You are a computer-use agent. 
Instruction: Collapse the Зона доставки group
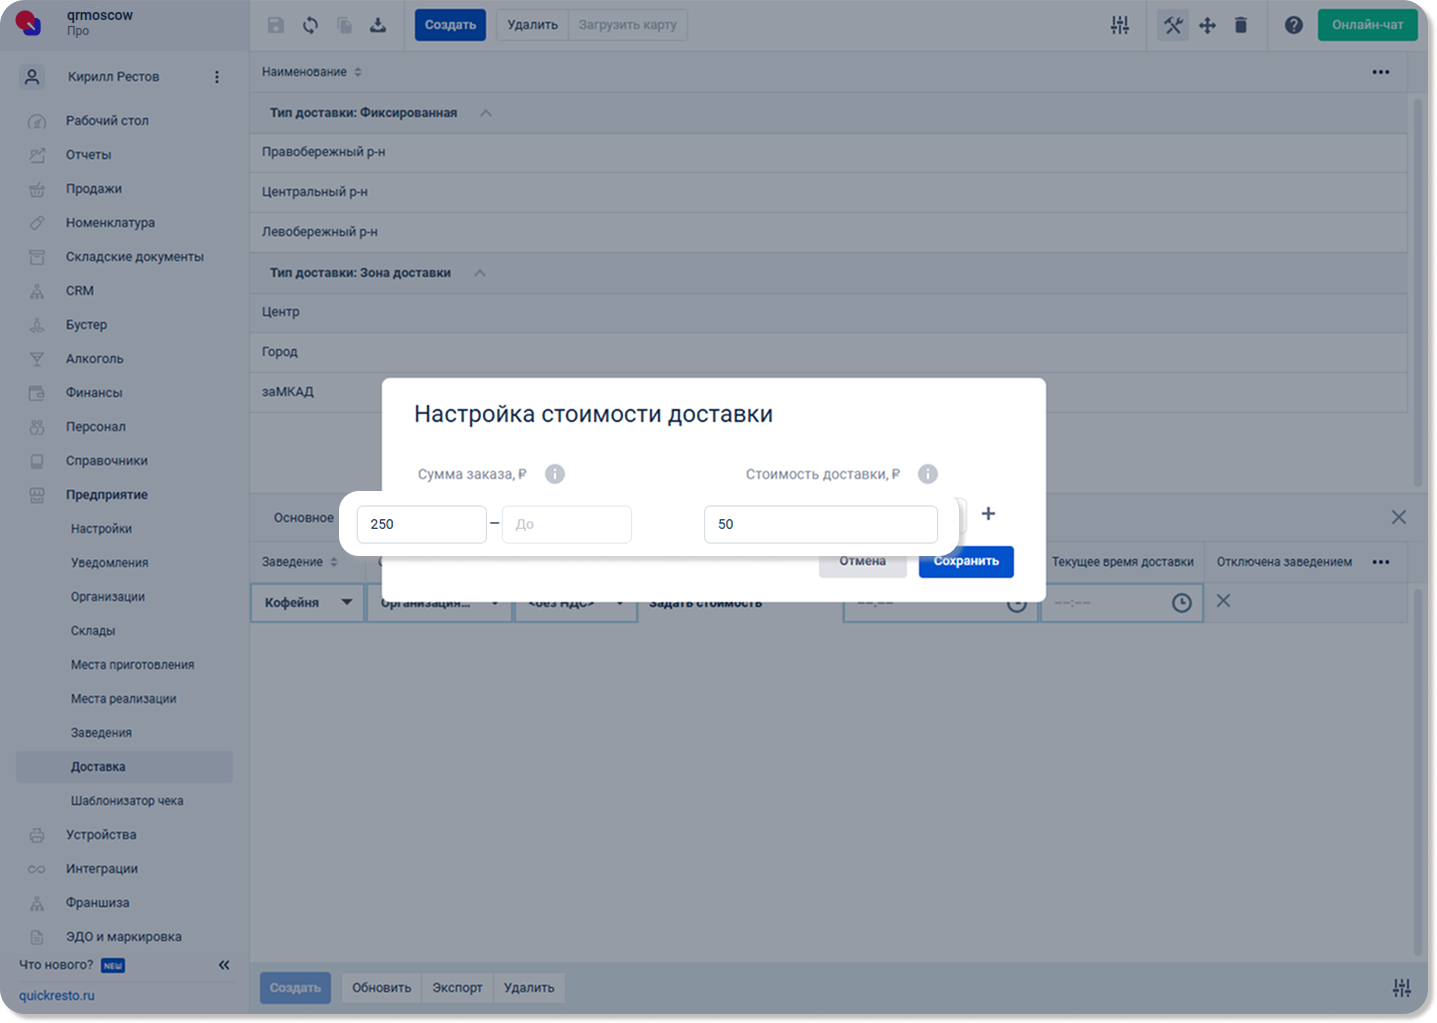[480, 273]
